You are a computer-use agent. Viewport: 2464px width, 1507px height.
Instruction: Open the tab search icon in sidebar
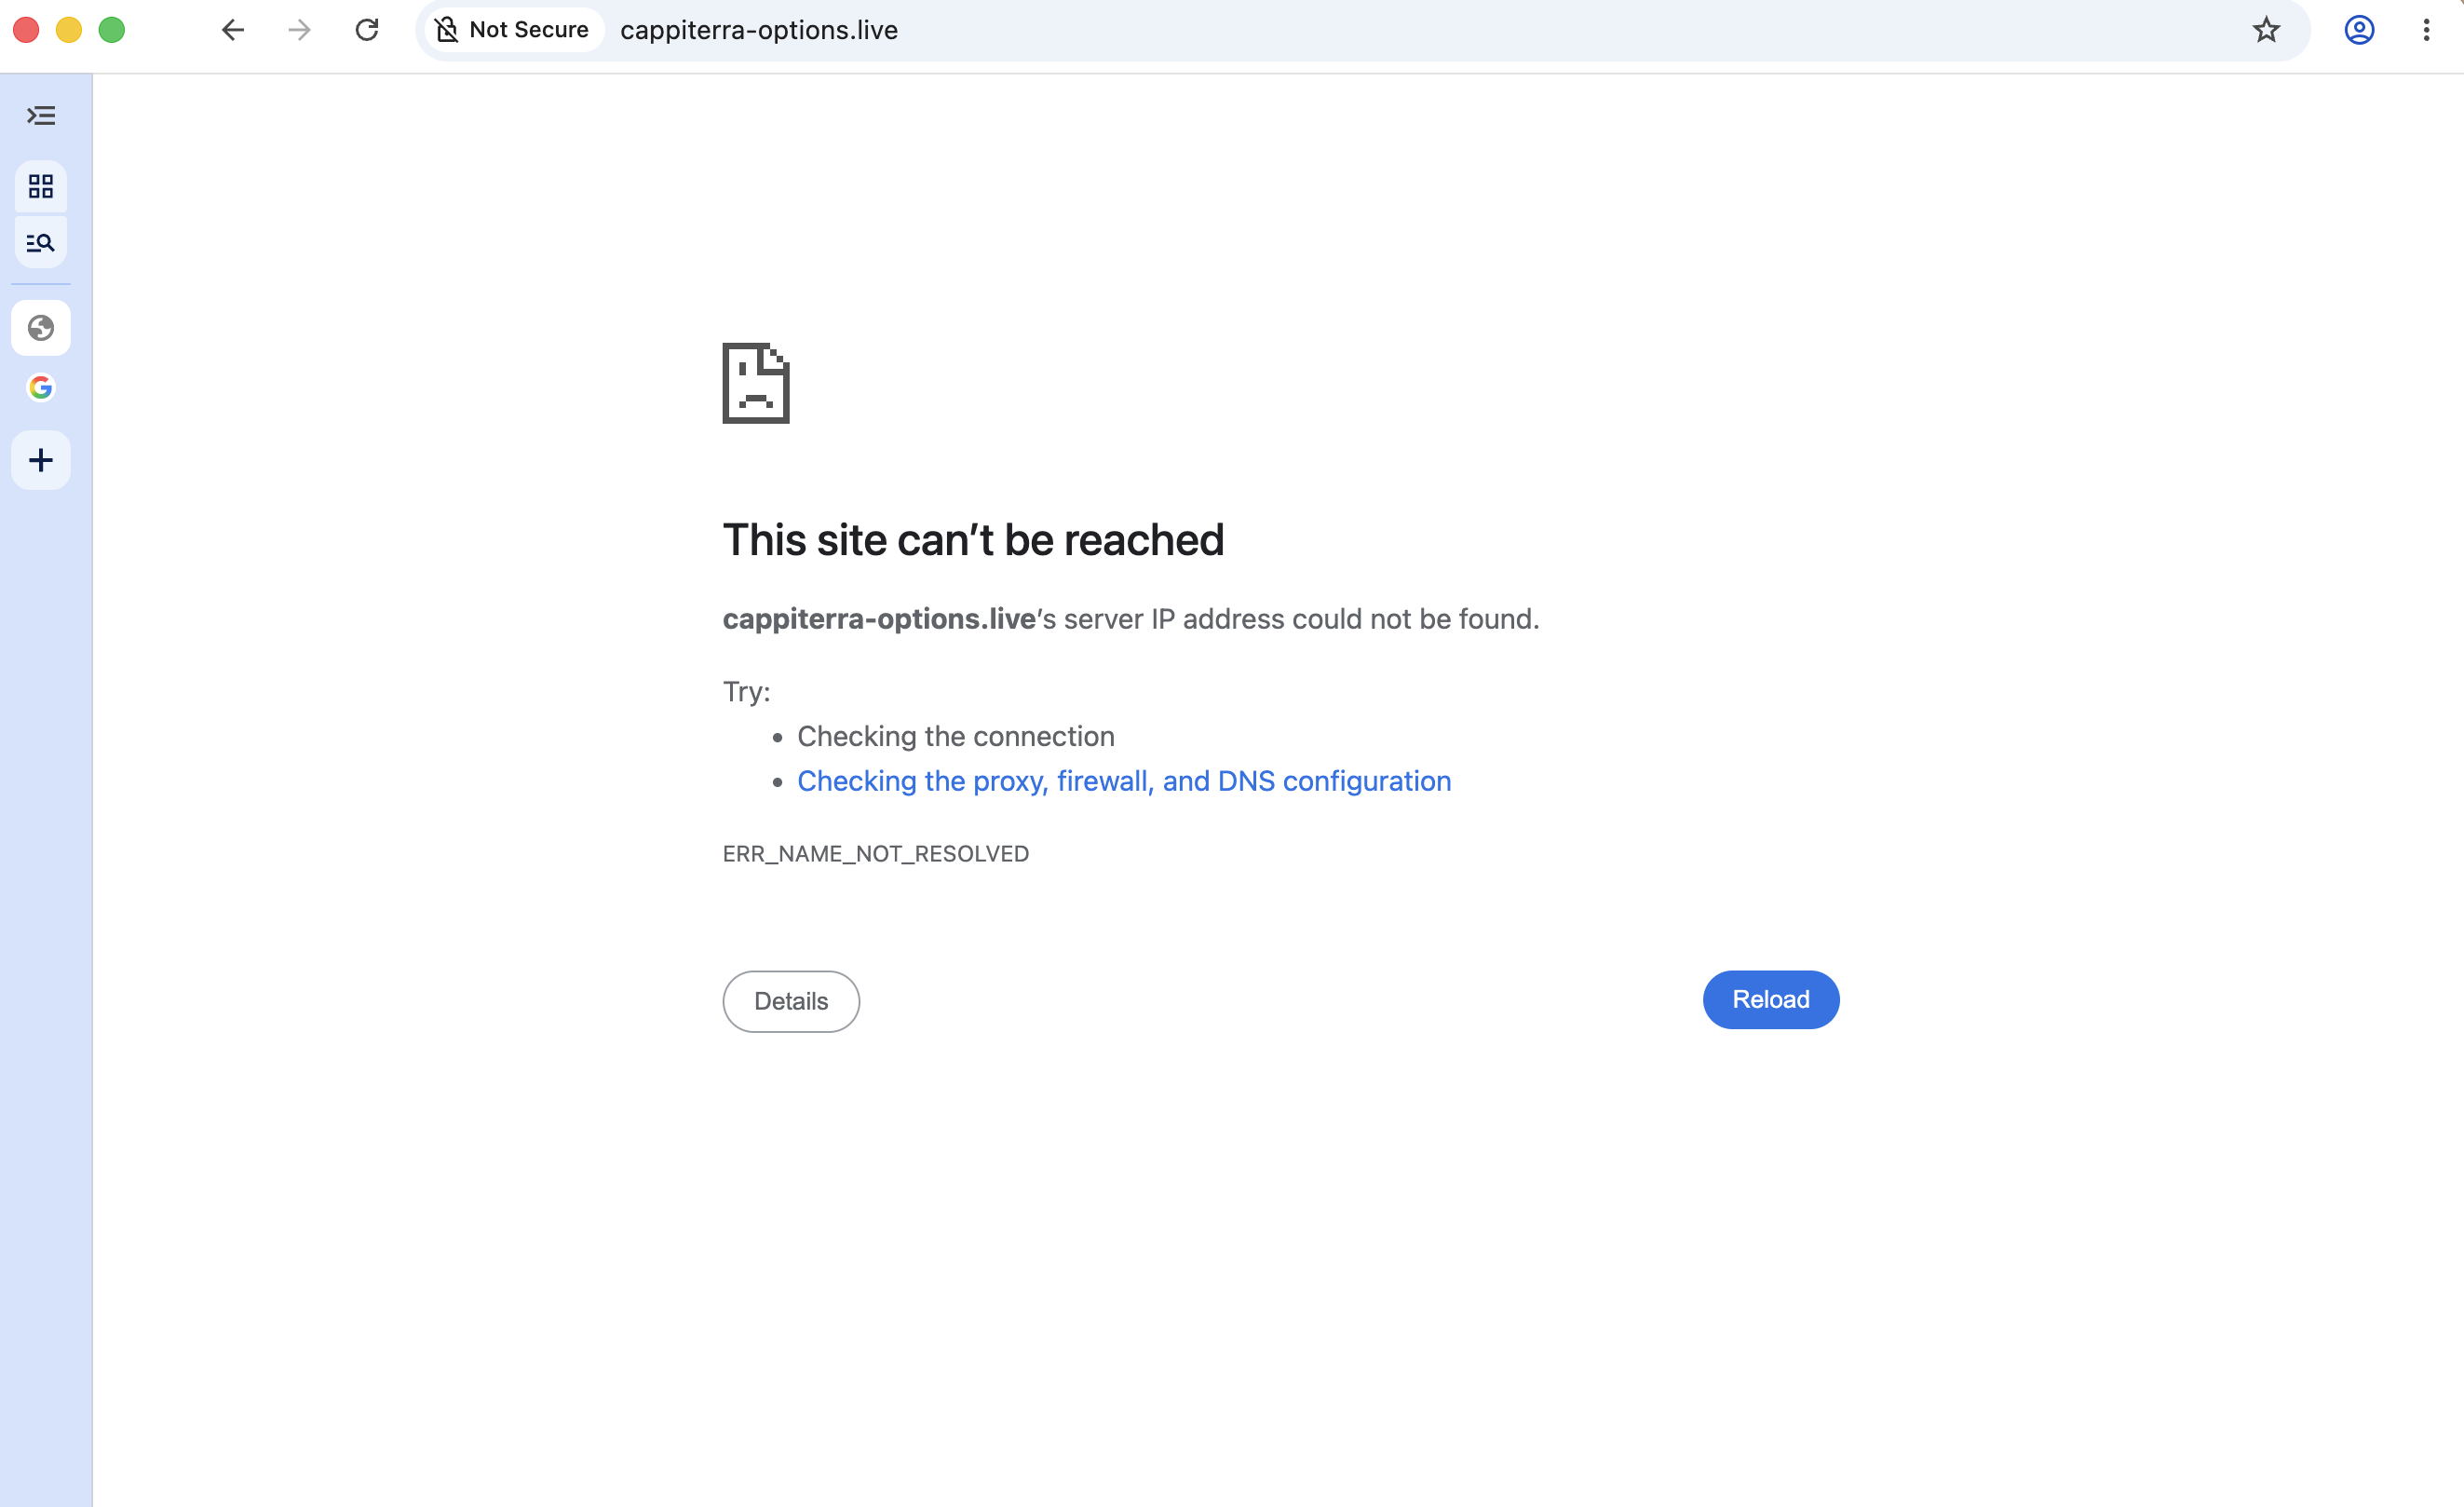click(x=41, y=242)
